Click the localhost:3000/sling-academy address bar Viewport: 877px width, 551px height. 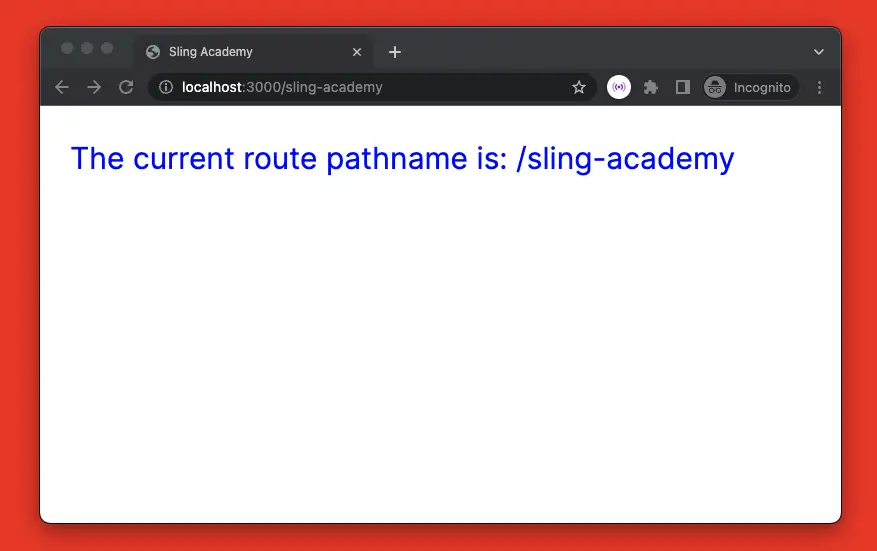pos(372,87)
